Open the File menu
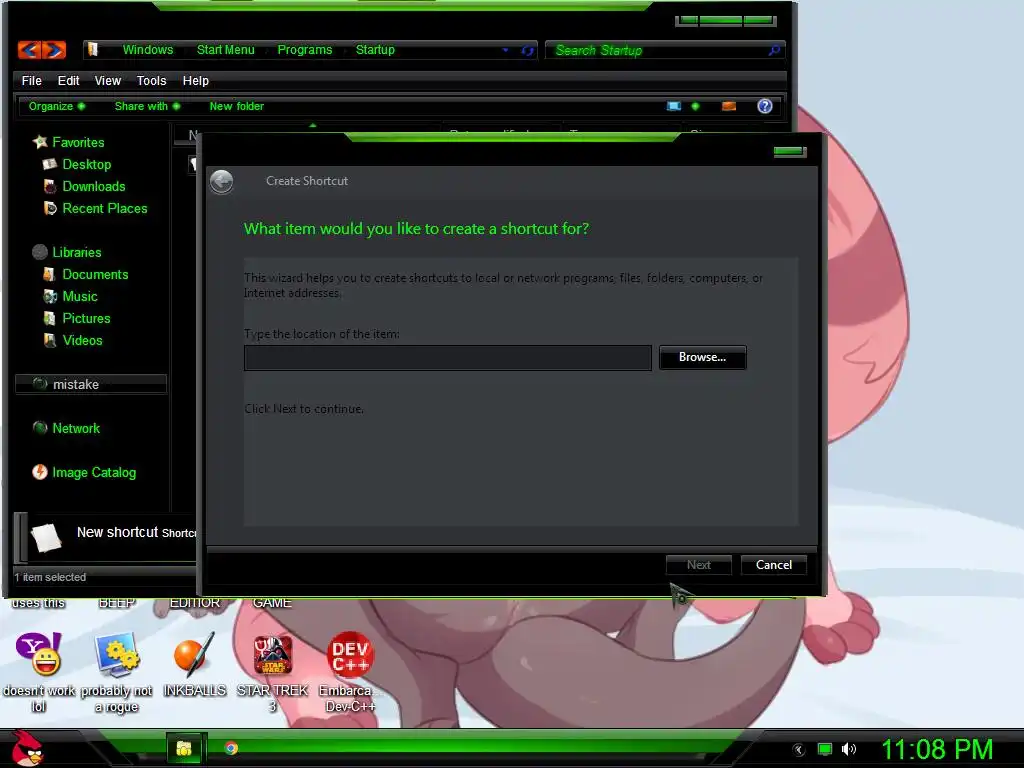This screenshot has width=1024, height=768. tap(31, 80)
